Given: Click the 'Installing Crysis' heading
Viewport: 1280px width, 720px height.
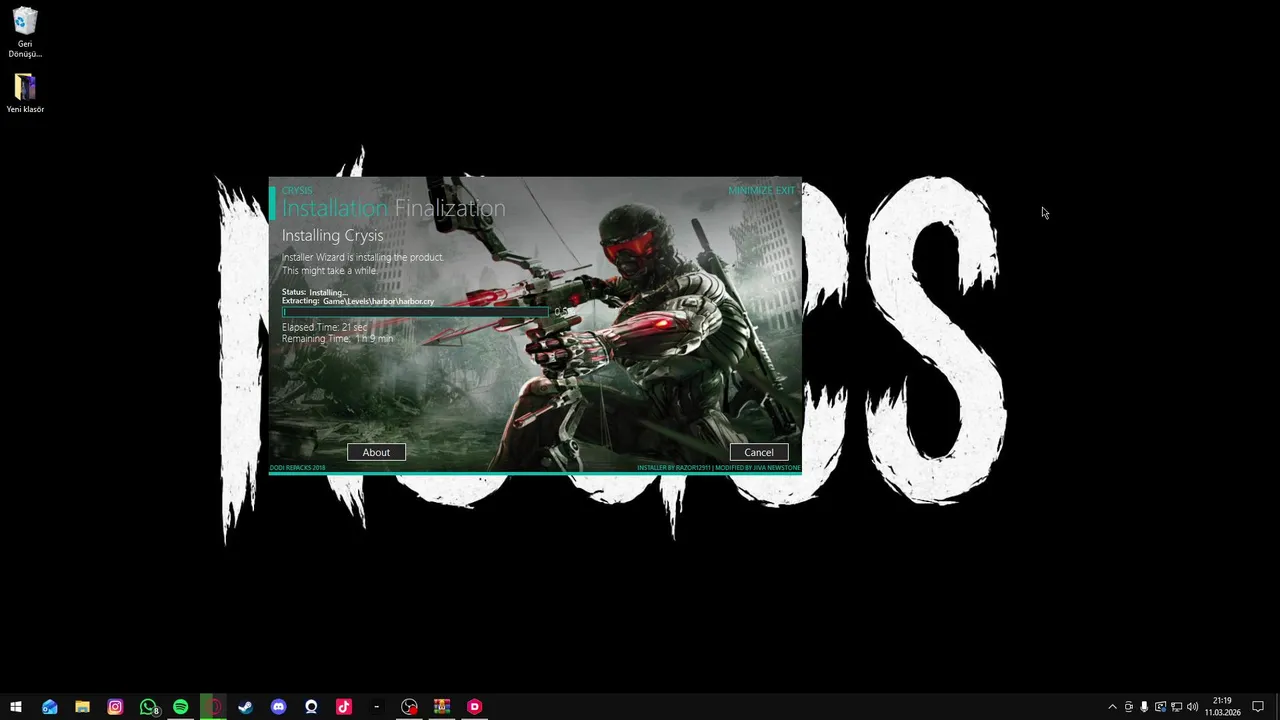Looking at the screenshot, I should (332, 236).
